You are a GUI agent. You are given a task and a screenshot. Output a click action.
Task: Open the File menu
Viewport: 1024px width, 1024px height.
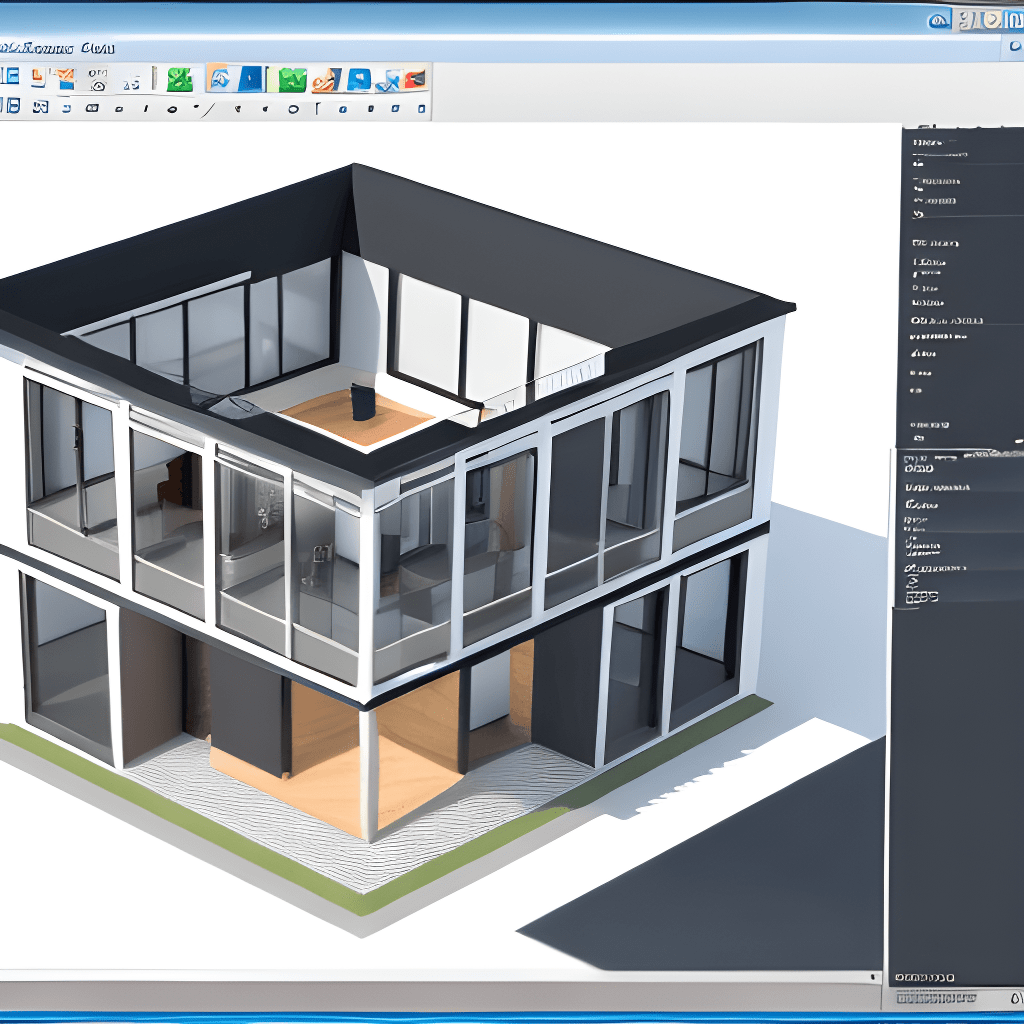pos(15,47)
